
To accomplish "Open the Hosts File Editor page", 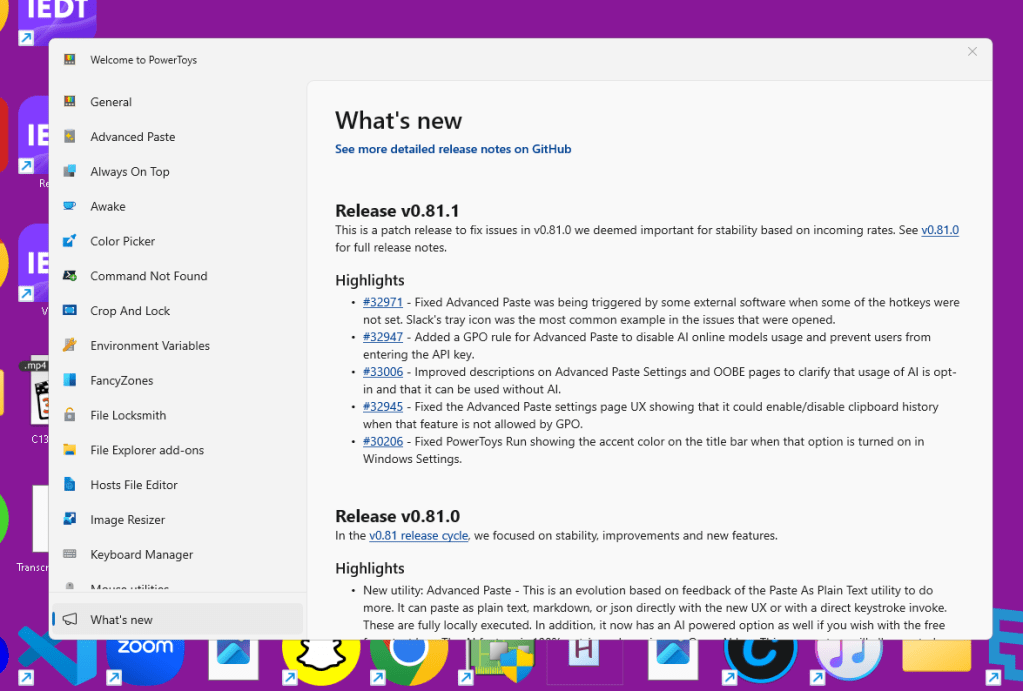I will pyautogui.click(x=177, y=485).
